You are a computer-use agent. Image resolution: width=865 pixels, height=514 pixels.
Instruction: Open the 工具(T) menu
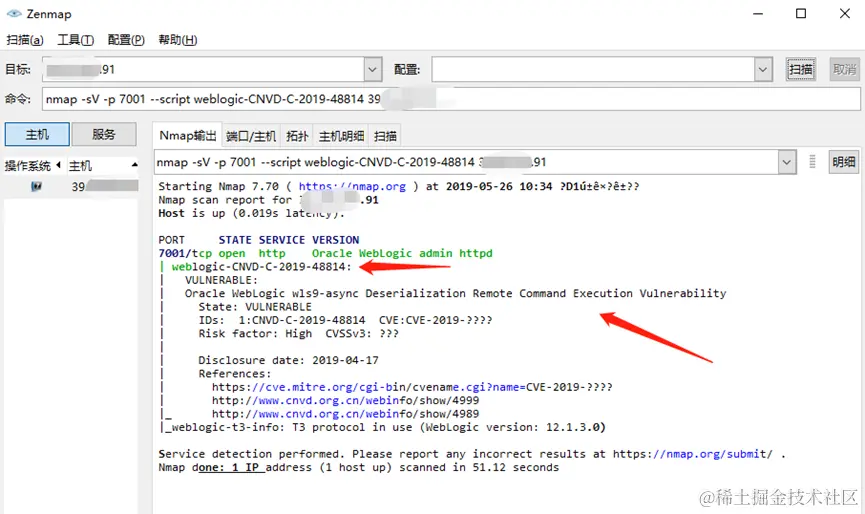[x=76, y=40]
